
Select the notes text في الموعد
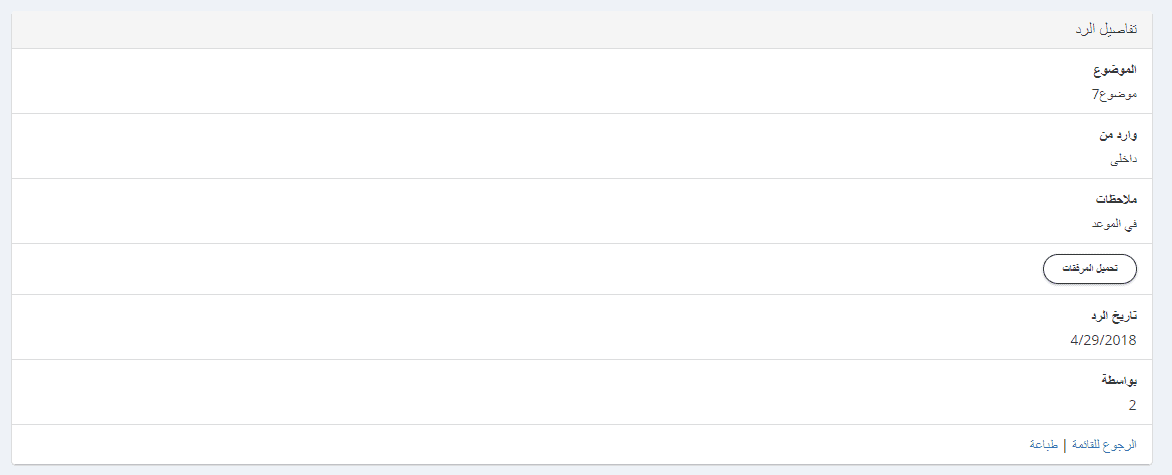pos(1114,224)
